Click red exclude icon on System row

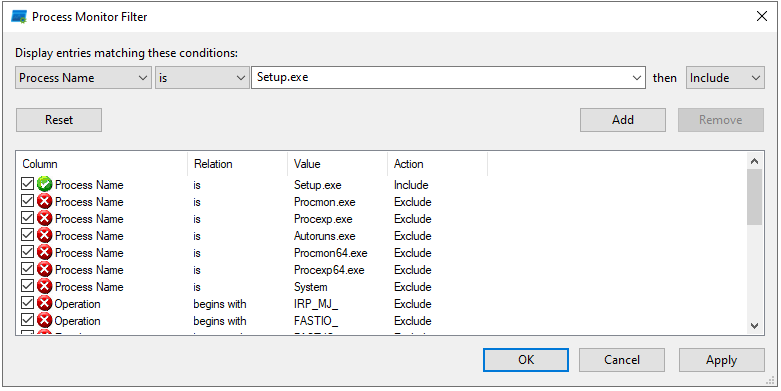(44, 286)
